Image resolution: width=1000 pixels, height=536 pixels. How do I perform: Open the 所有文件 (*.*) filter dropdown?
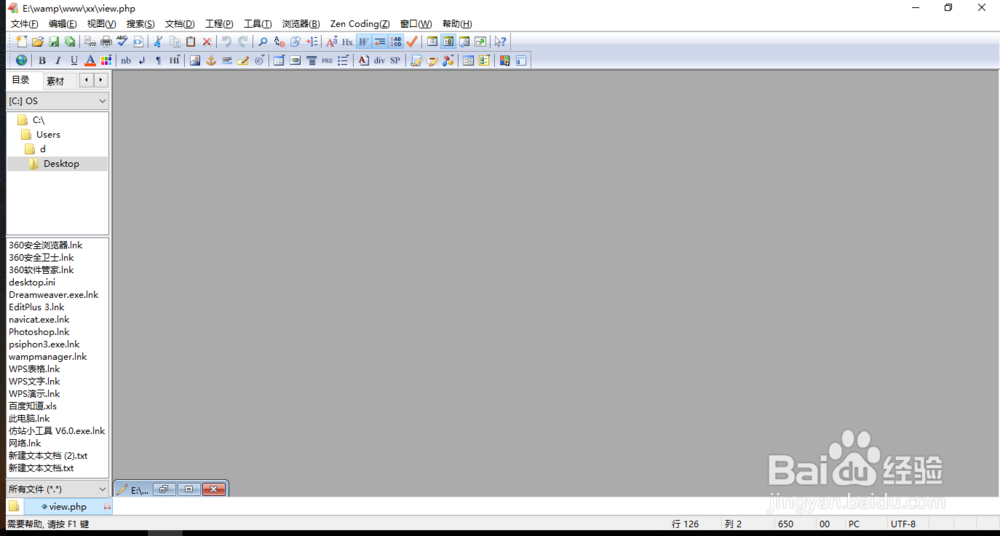coord(57,489)
